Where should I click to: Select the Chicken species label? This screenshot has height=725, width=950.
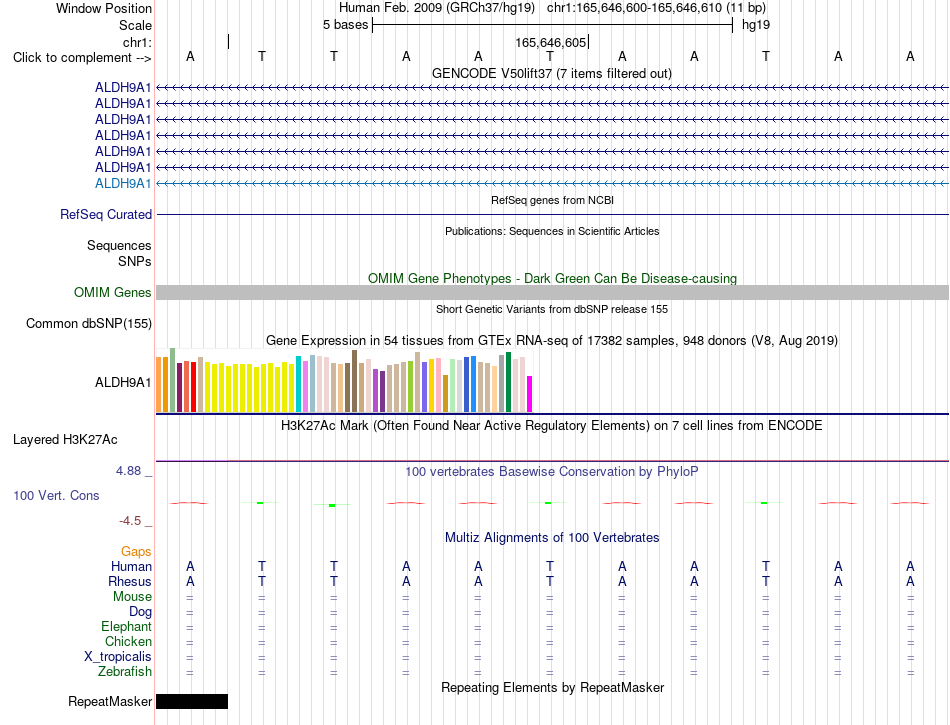click(x=128, y=641)
